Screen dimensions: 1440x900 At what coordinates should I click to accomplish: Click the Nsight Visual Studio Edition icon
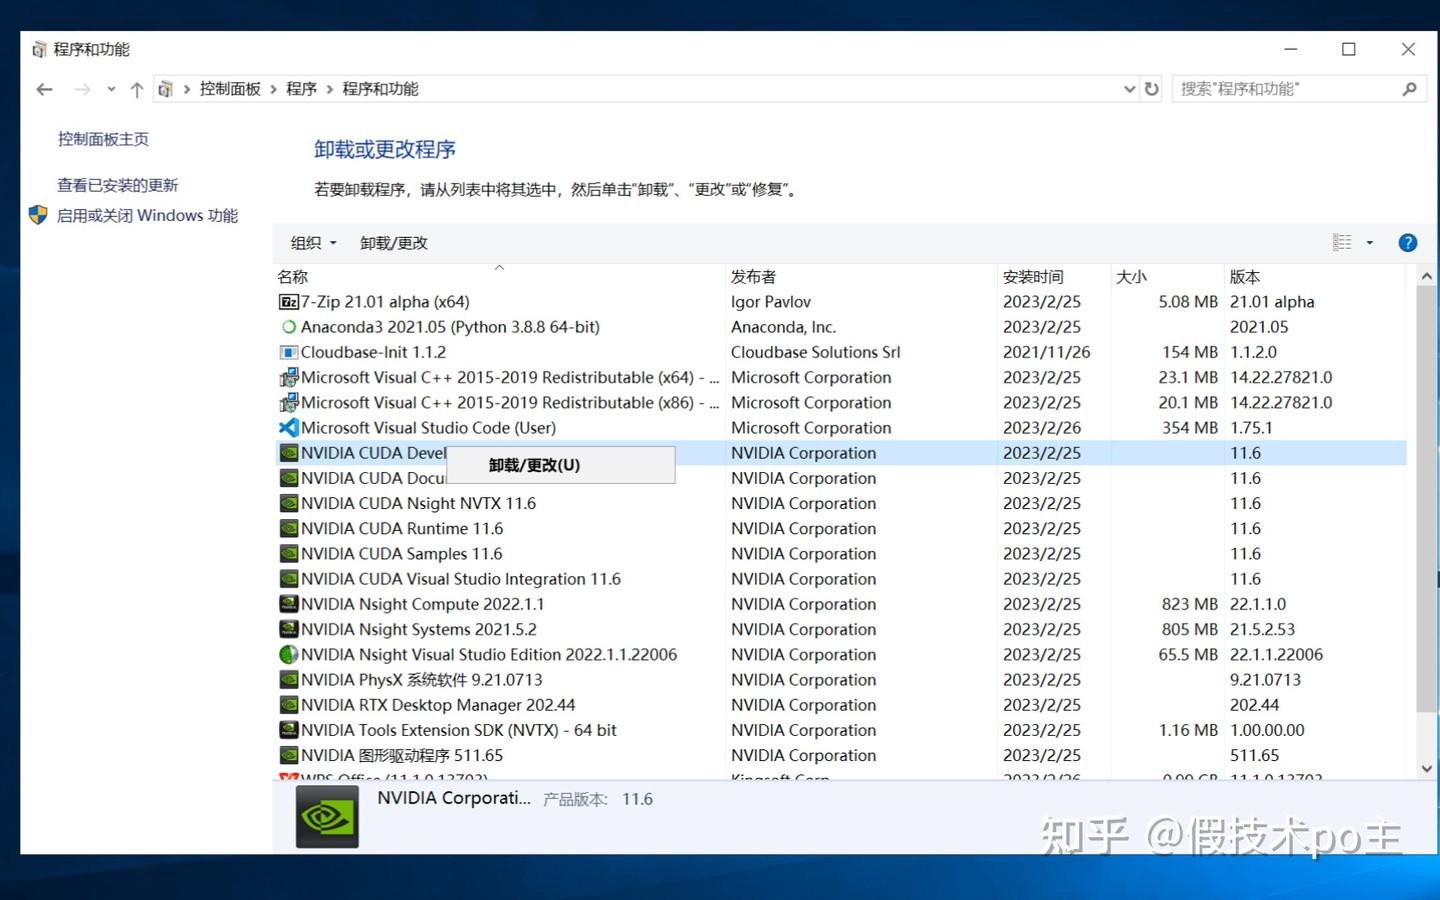(289, 655)
